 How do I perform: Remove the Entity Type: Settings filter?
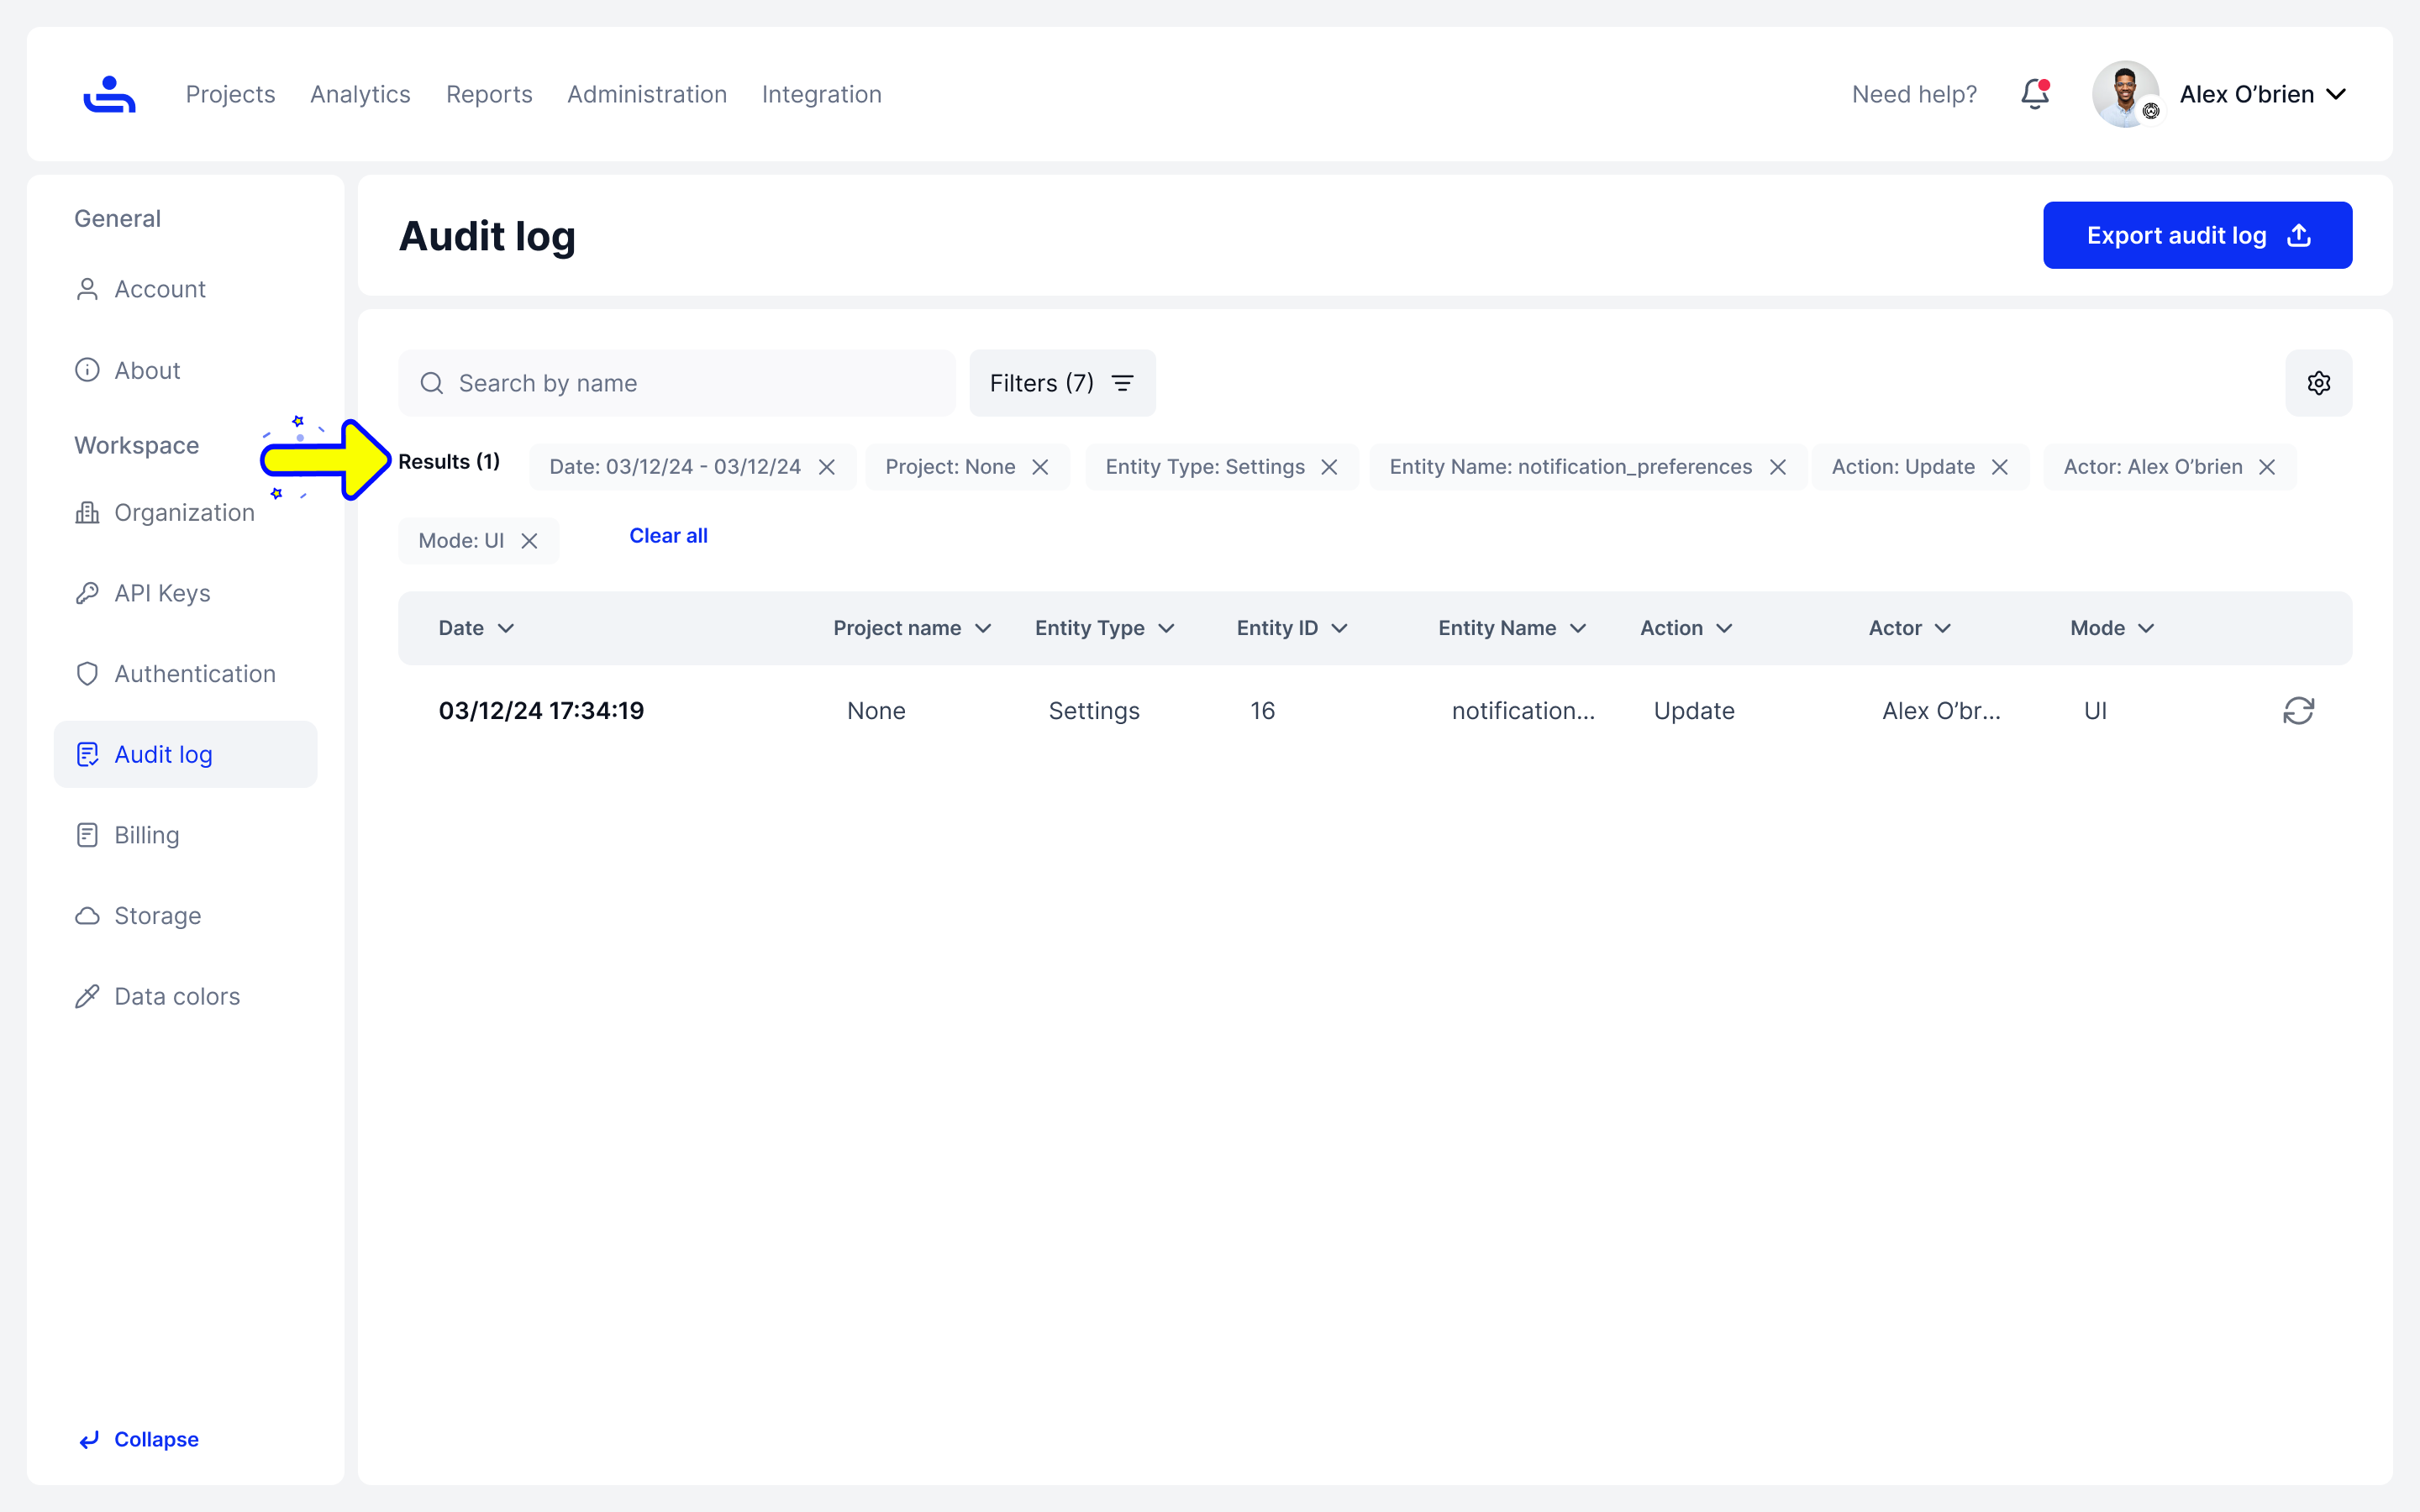point(1329,467)
